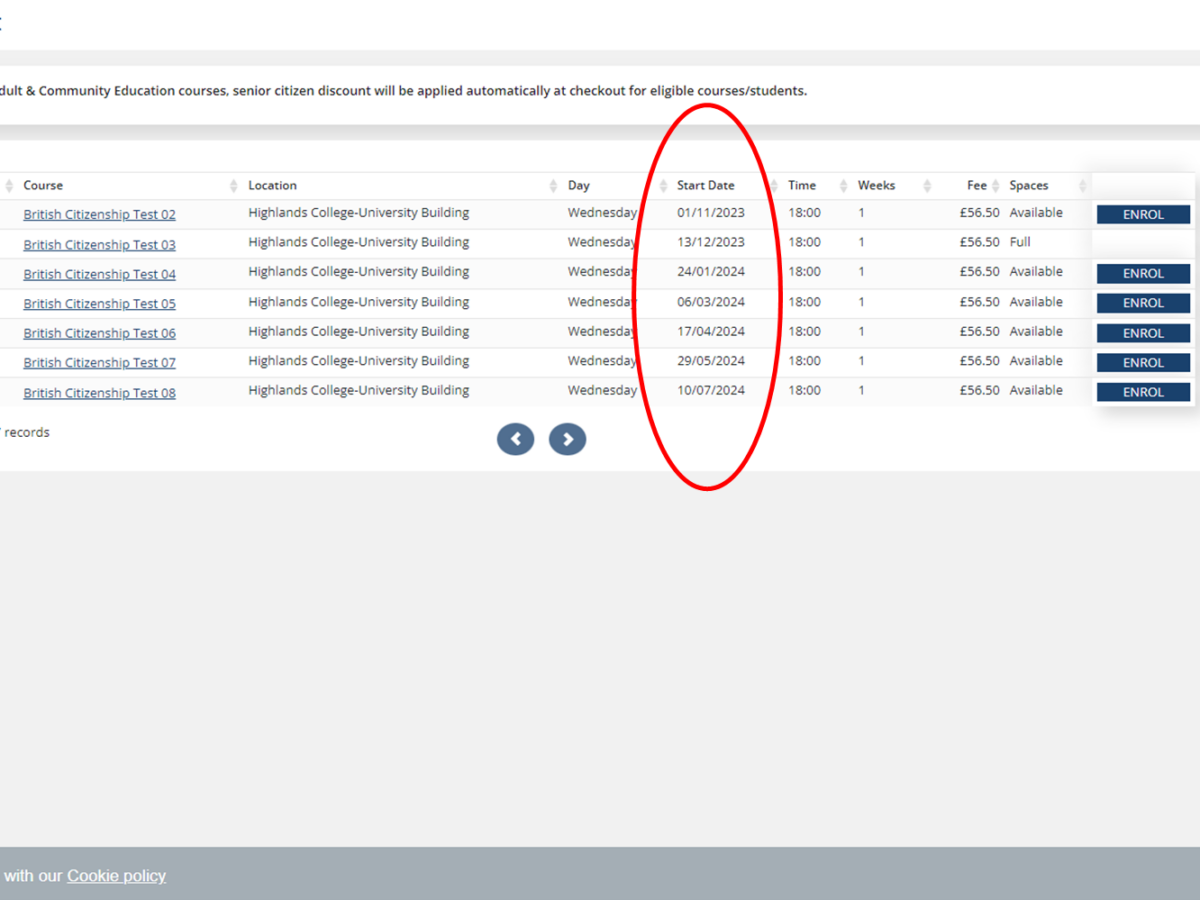Click the £56.50 fee in Test 03 row
This screenshot has width=1200, height=900.
point(979,242)
